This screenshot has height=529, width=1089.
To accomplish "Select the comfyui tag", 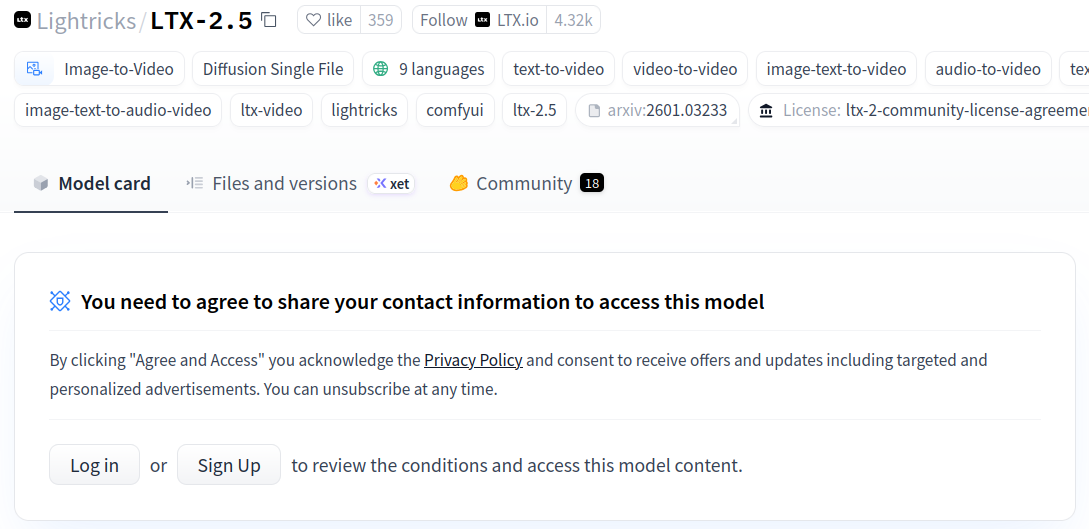I will point(455,110).
